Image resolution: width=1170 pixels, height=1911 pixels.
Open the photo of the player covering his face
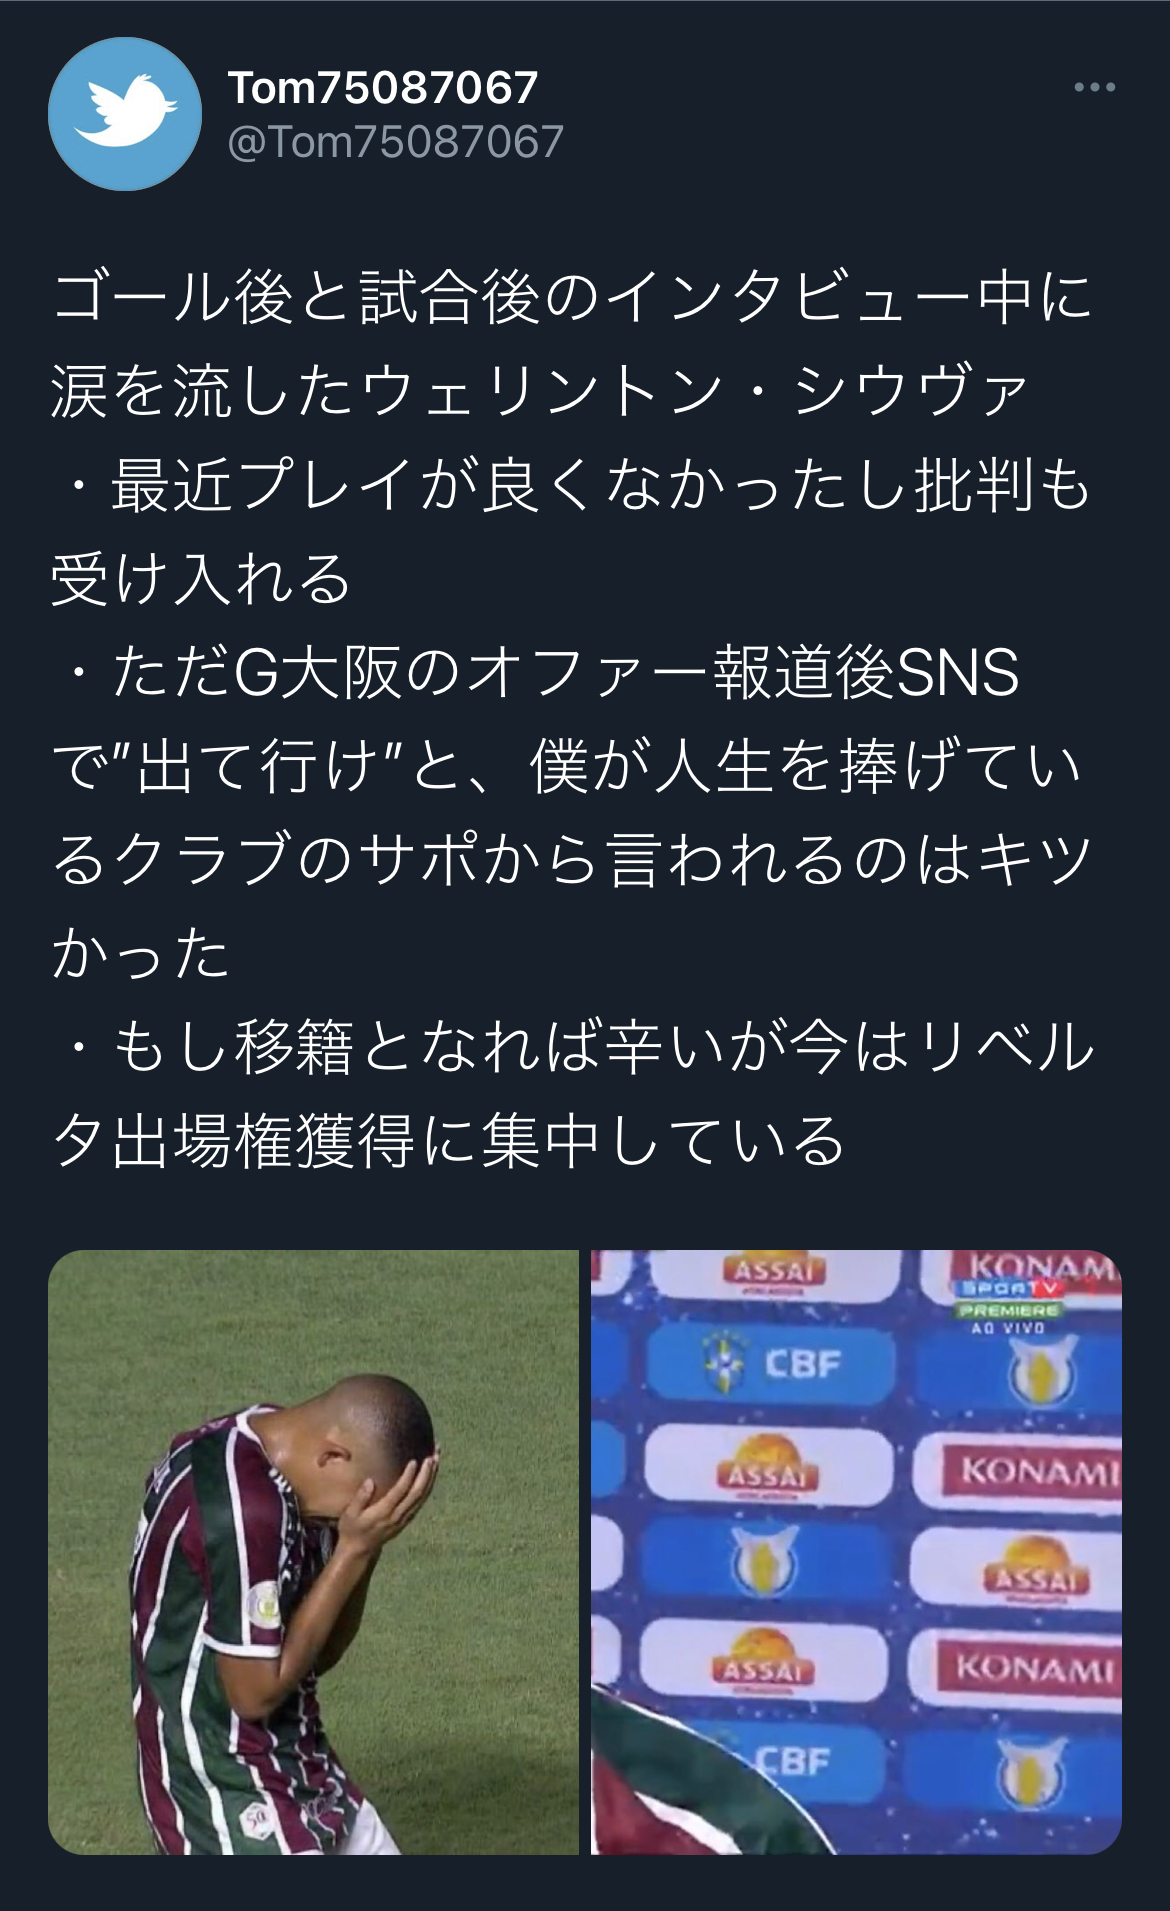[313, 1552]
